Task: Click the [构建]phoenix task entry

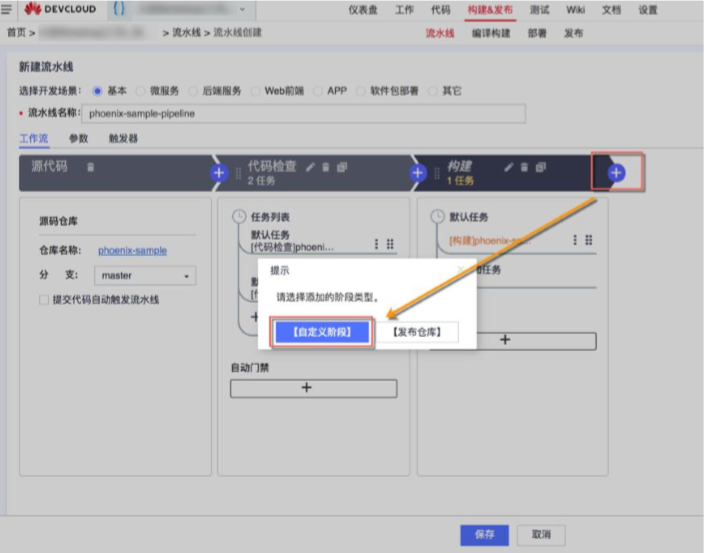Action: point(490,241)
